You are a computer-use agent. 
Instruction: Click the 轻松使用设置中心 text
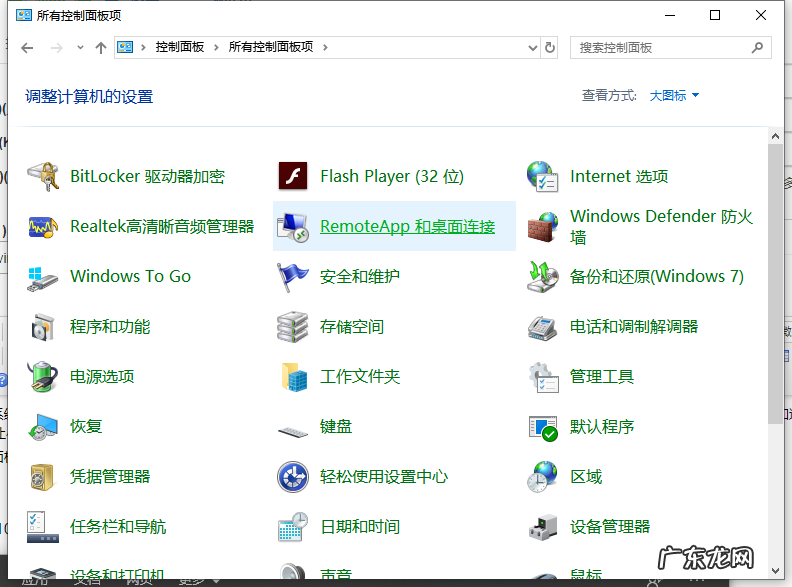point(384,477)
